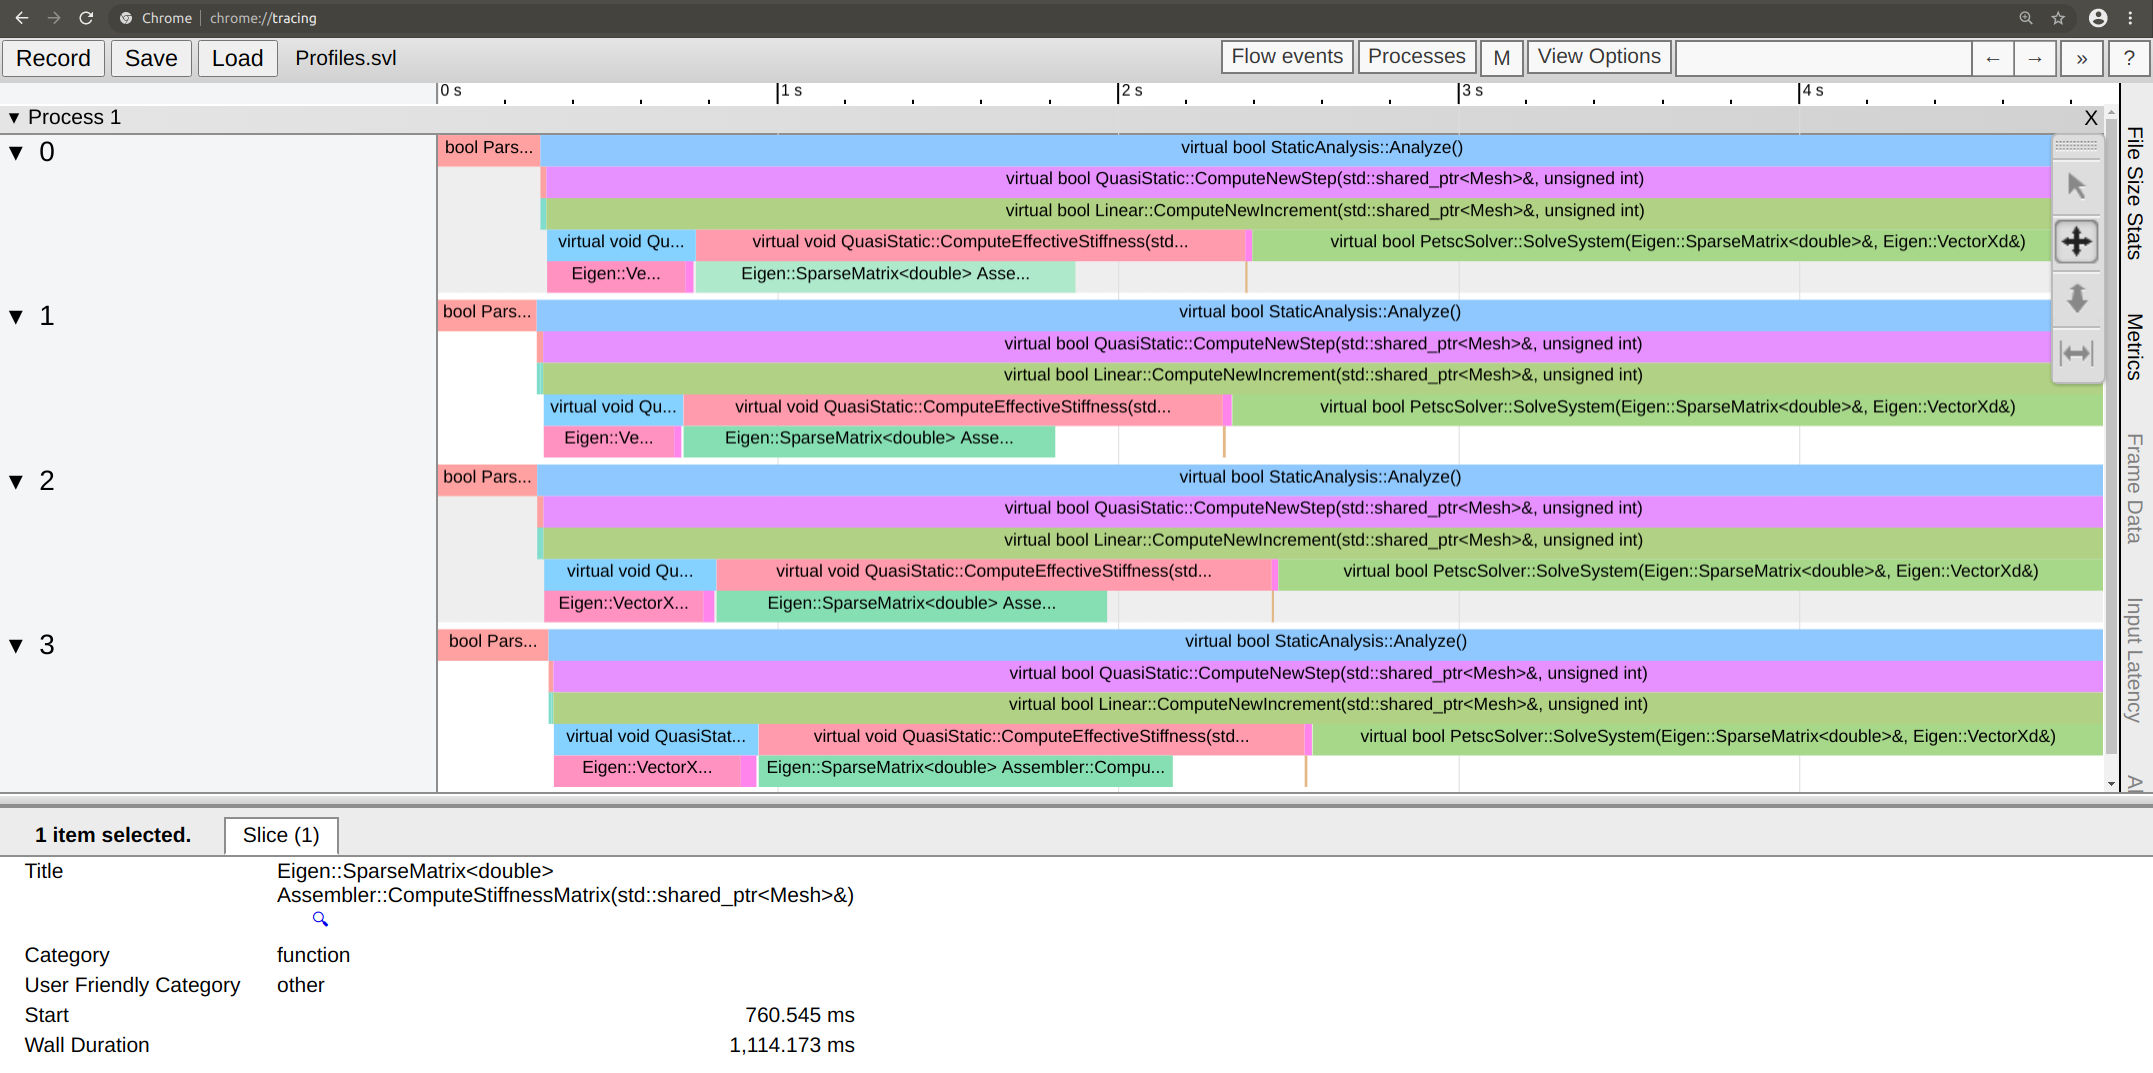Collapse thread 3 track

pyautogui.click(x=15, y=645)
